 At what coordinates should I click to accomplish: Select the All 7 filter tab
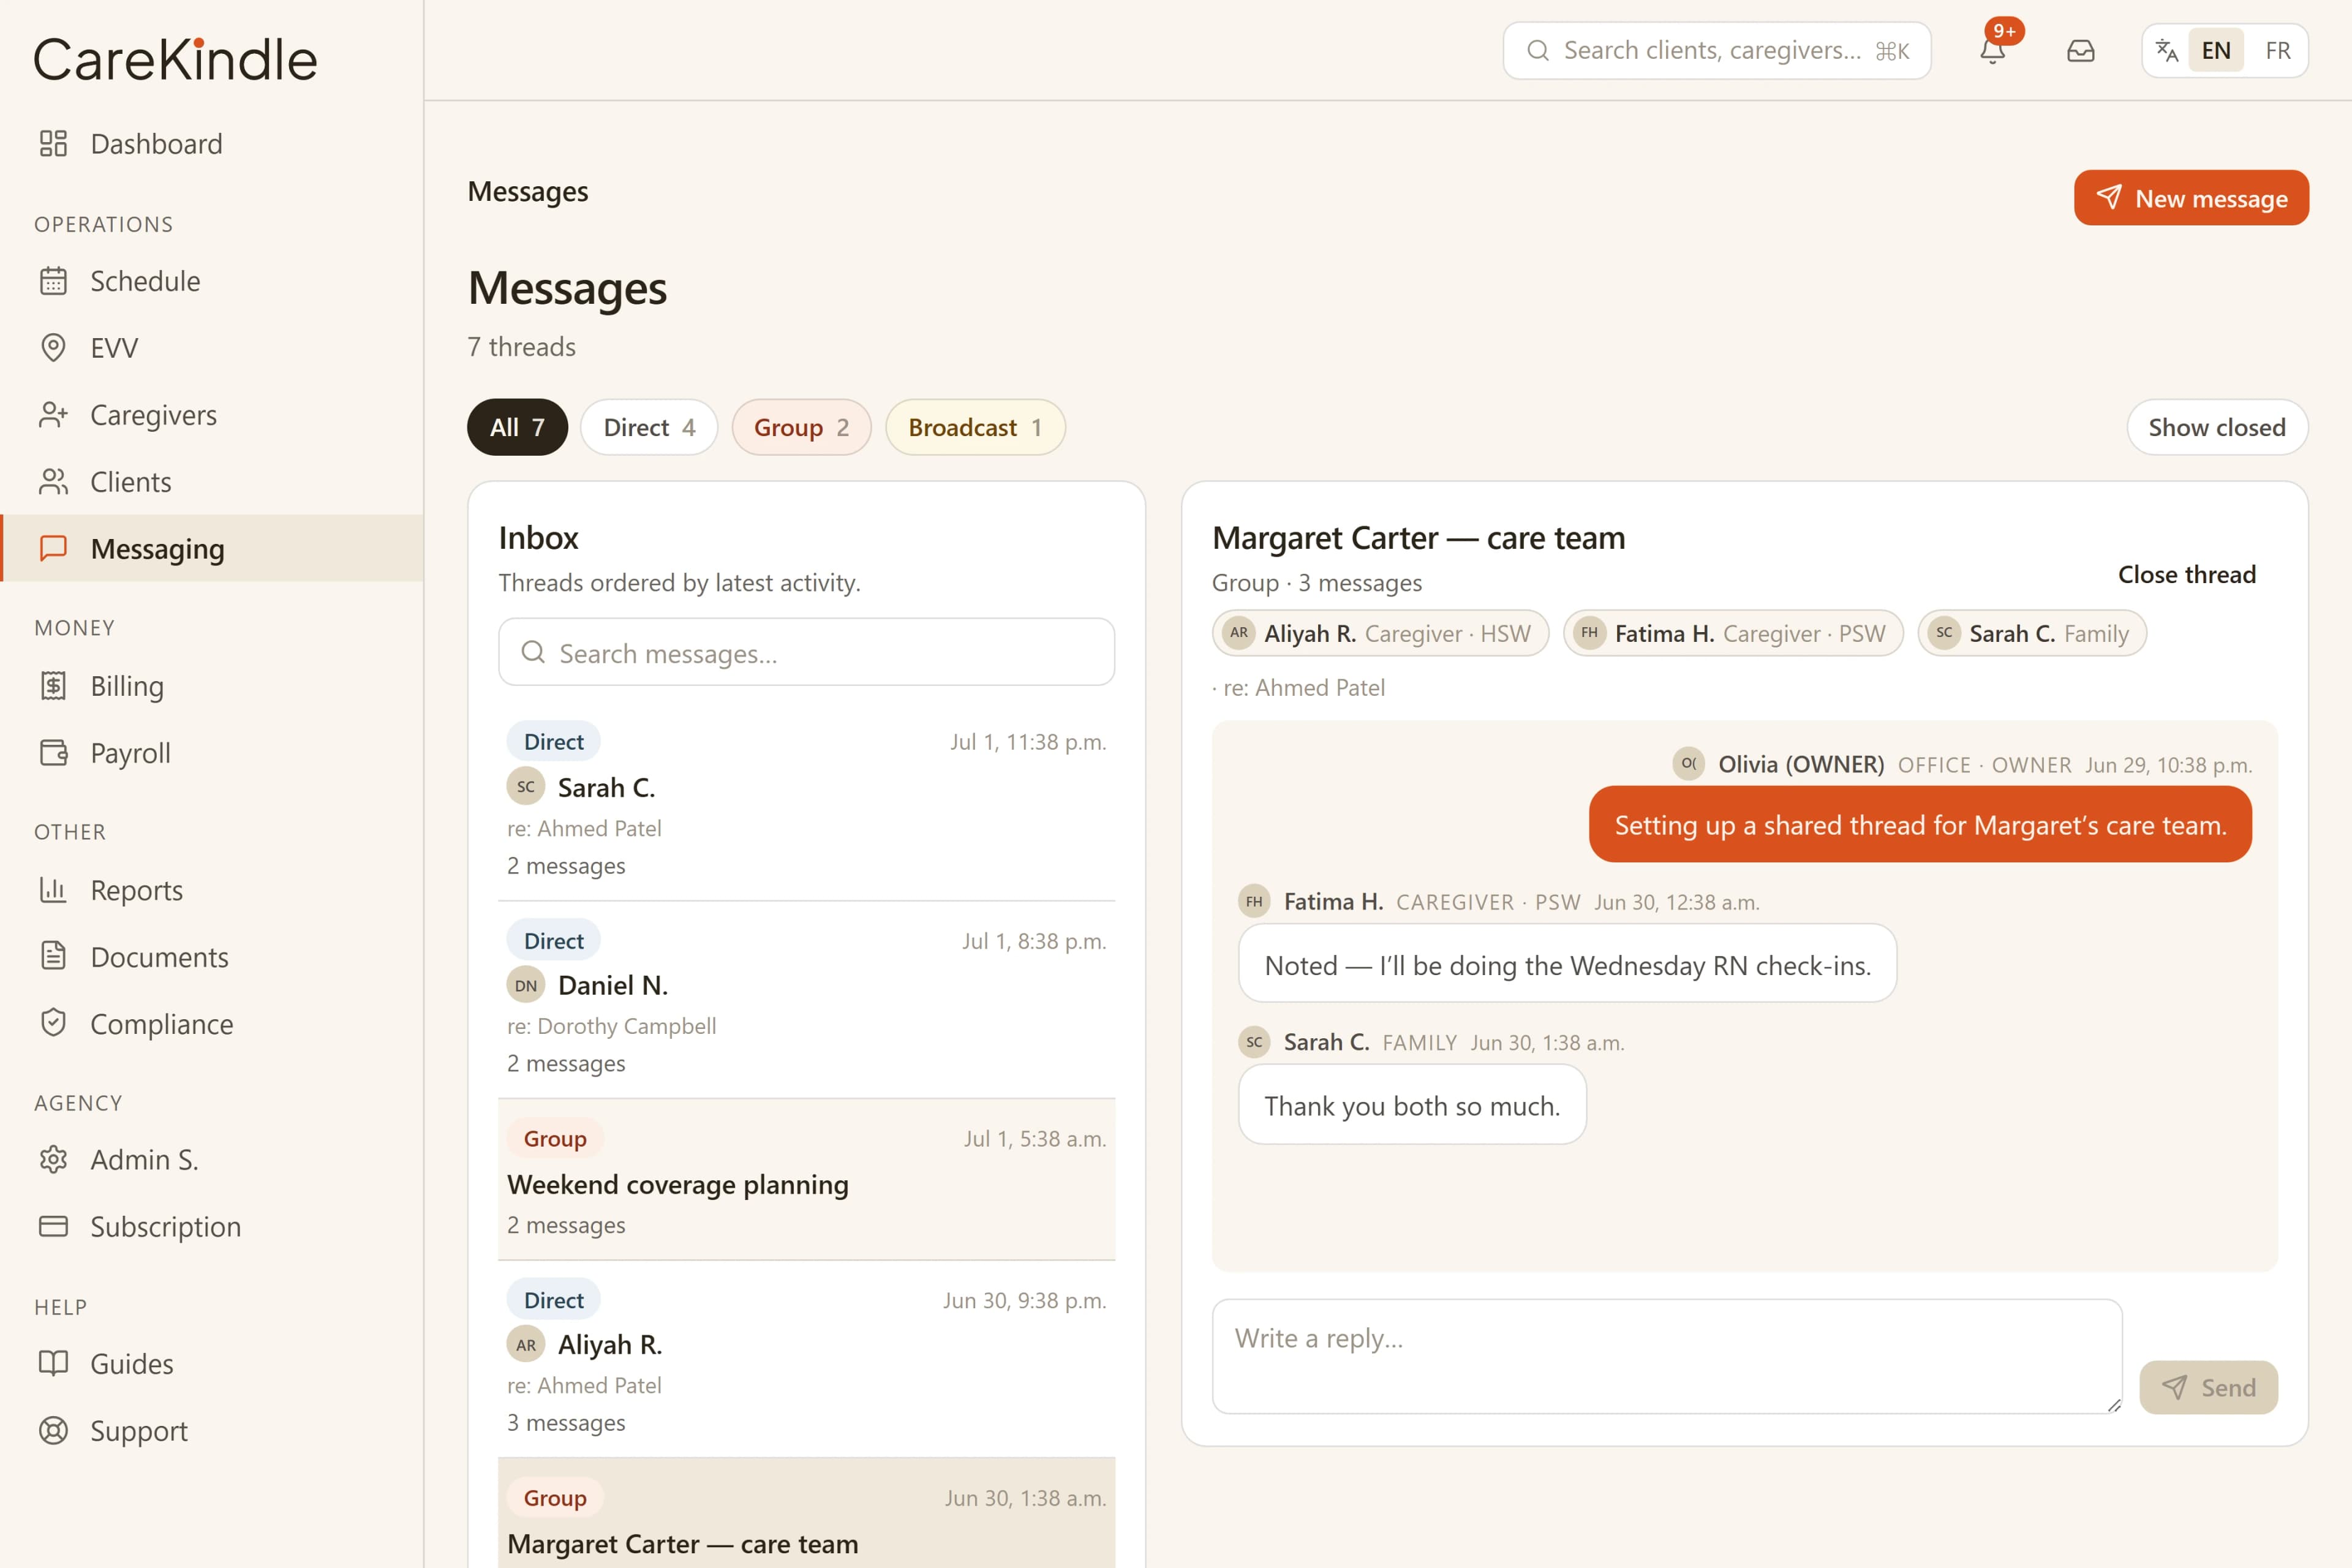[x=517, y=428]
